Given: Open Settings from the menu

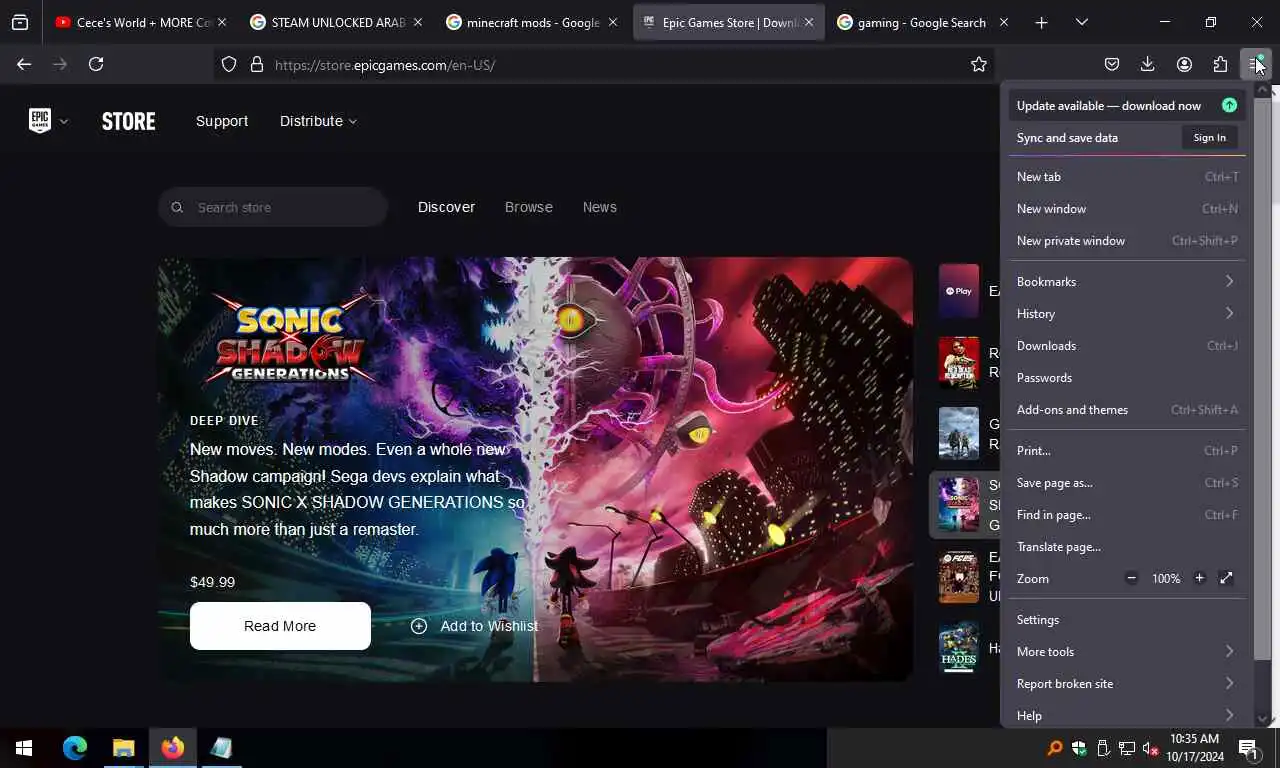Looking at the screenshot, I should tap(1127, 619).
